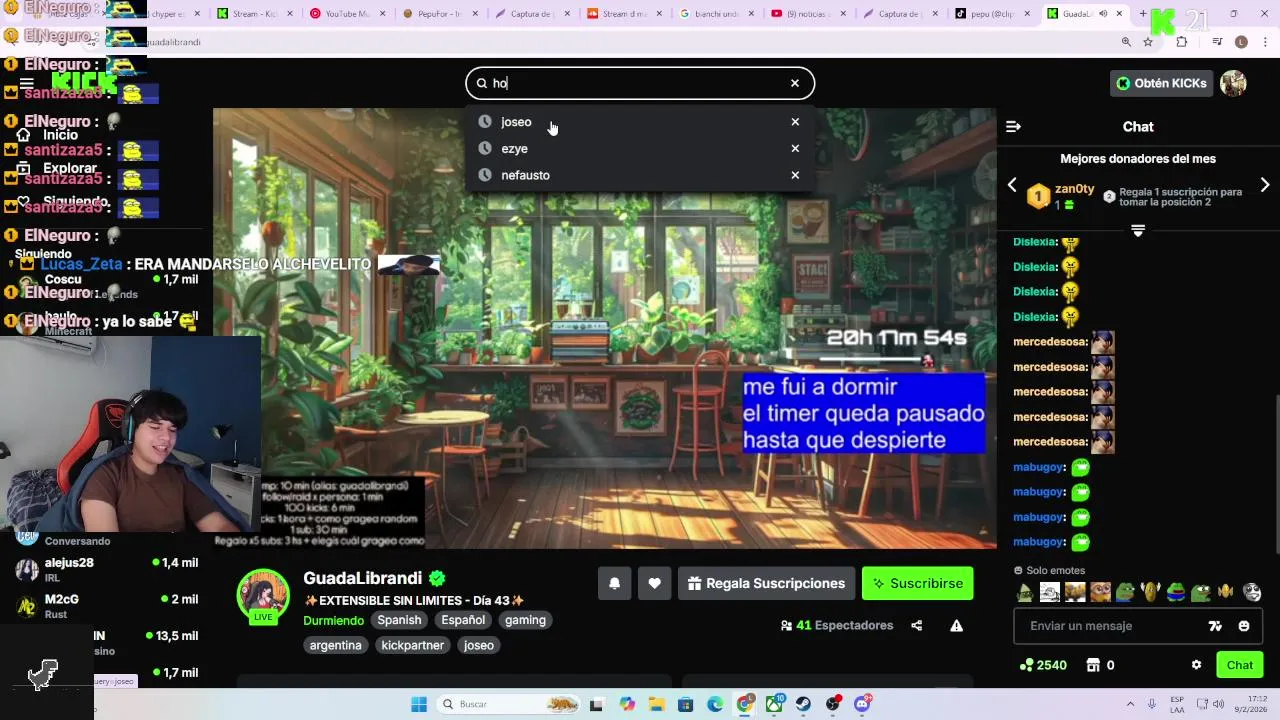Collapse the chat panel icon
The width and height of the screenshot is (1280, 720).
1013,127
